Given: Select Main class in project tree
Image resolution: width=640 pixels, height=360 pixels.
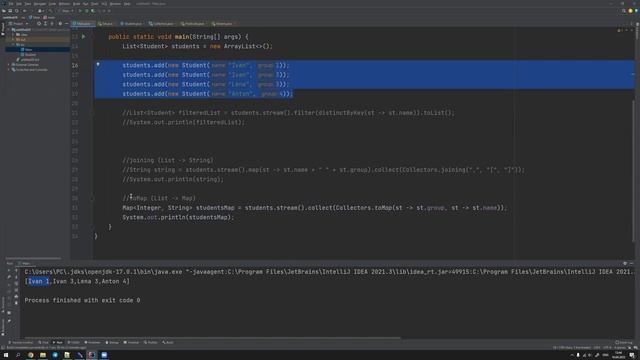Looking at the screenshot, I should [x=28, y=49].
